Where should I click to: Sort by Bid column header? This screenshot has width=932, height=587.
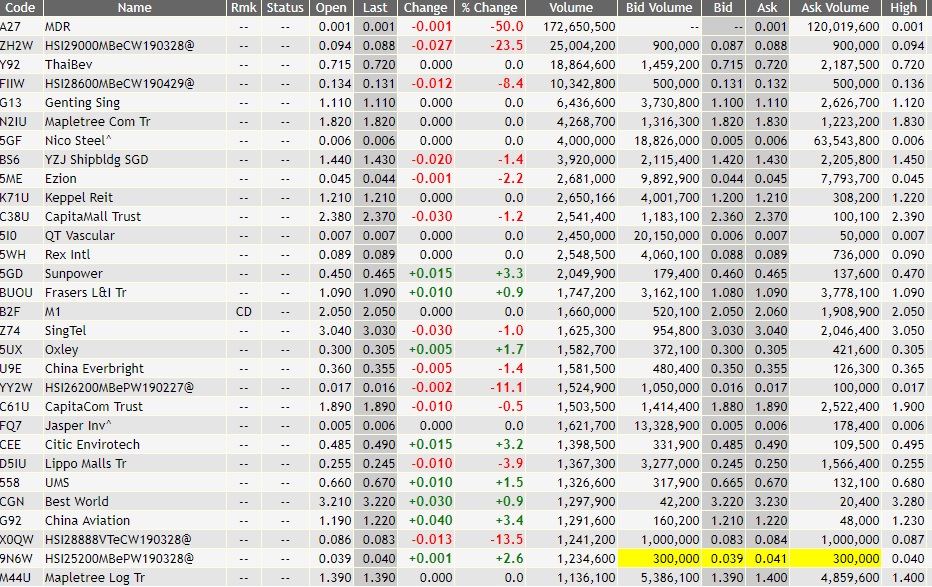pos(723,8)
